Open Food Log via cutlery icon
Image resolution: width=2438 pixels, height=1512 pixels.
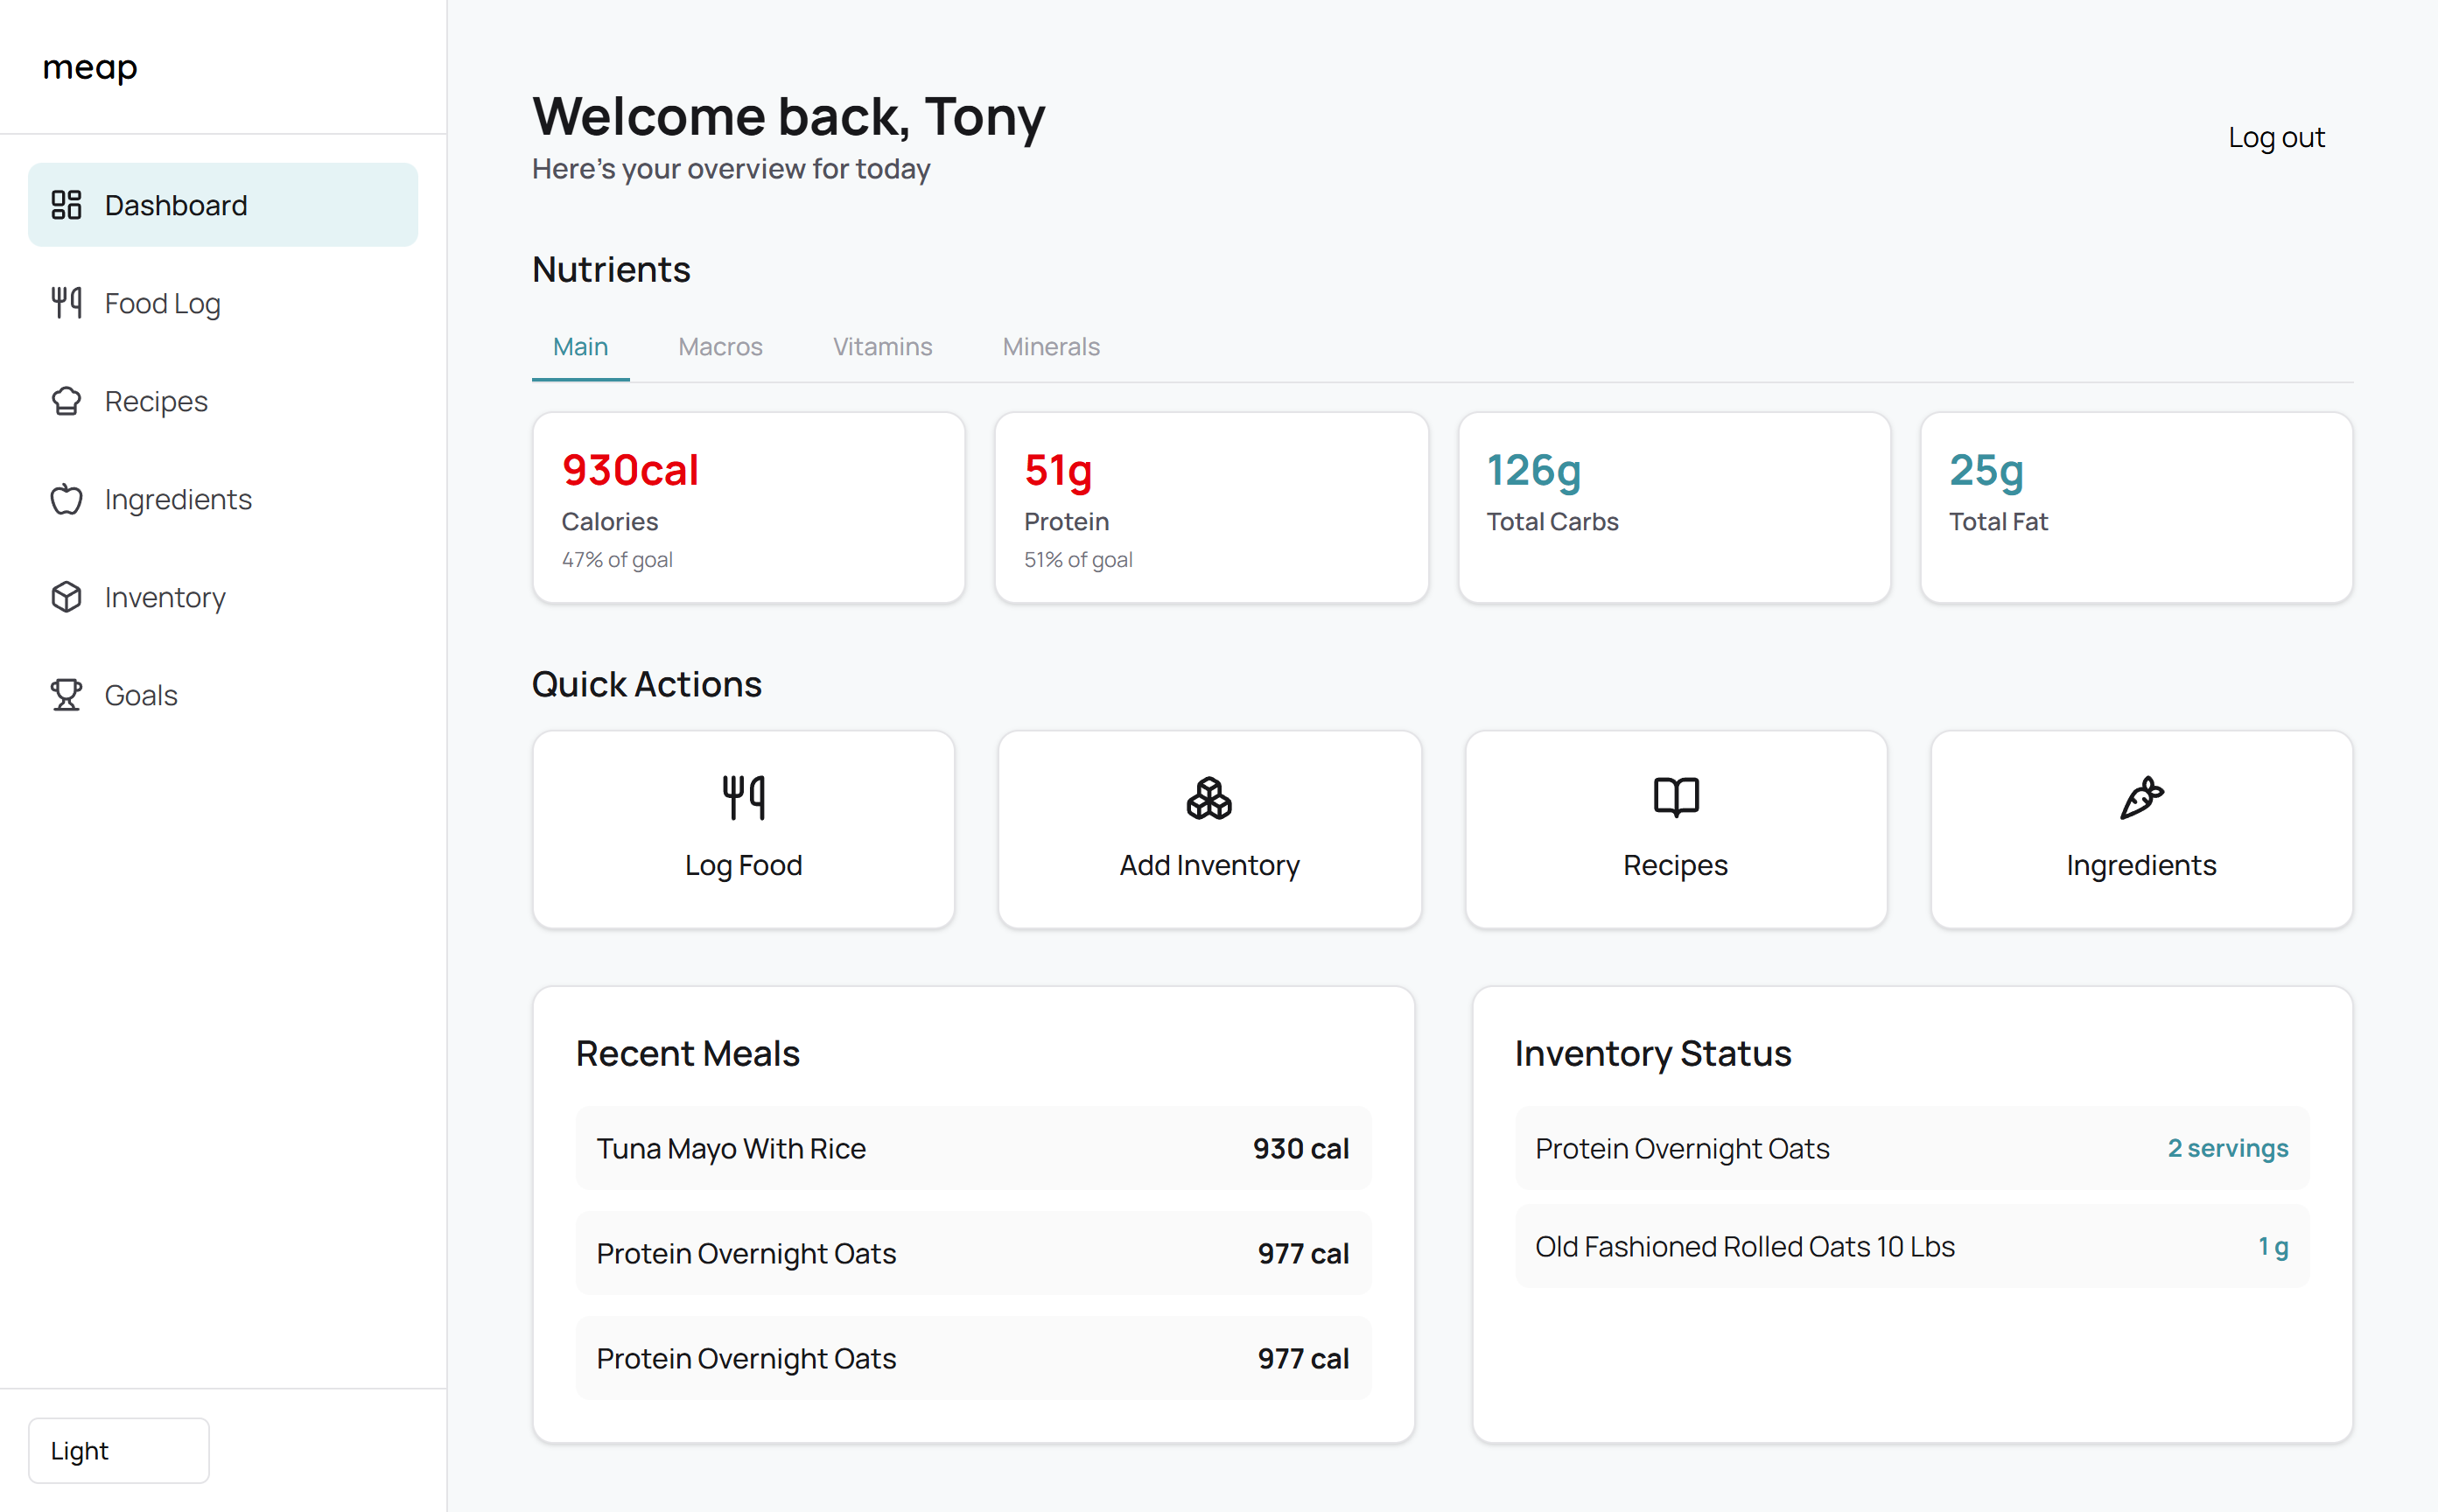tap(66, 302)
